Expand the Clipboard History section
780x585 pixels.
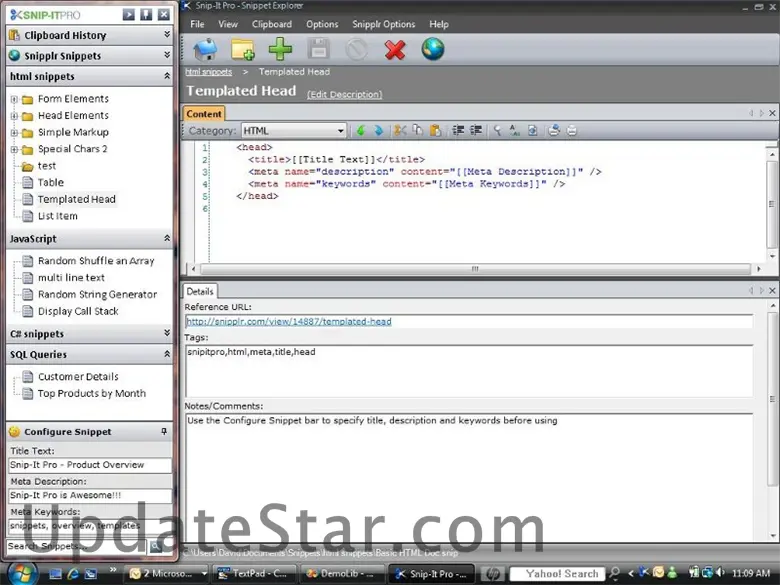[166, 35]
